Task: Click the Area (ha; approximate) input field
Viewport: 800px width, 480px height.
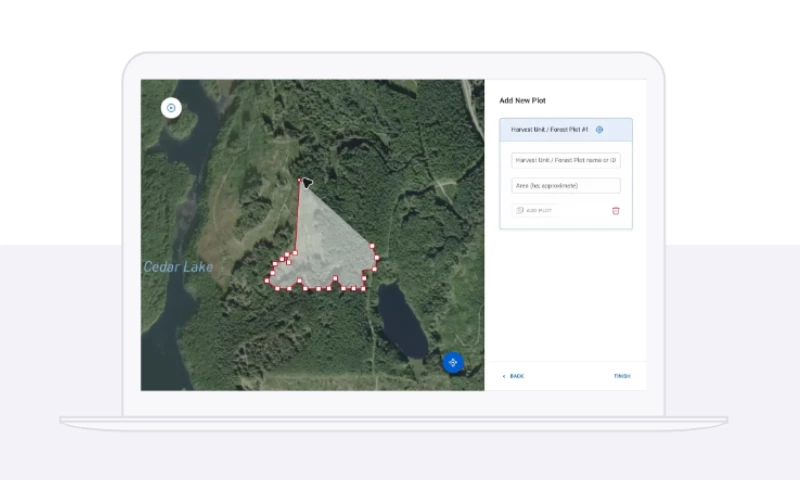Action: click(x=565, y=186)
